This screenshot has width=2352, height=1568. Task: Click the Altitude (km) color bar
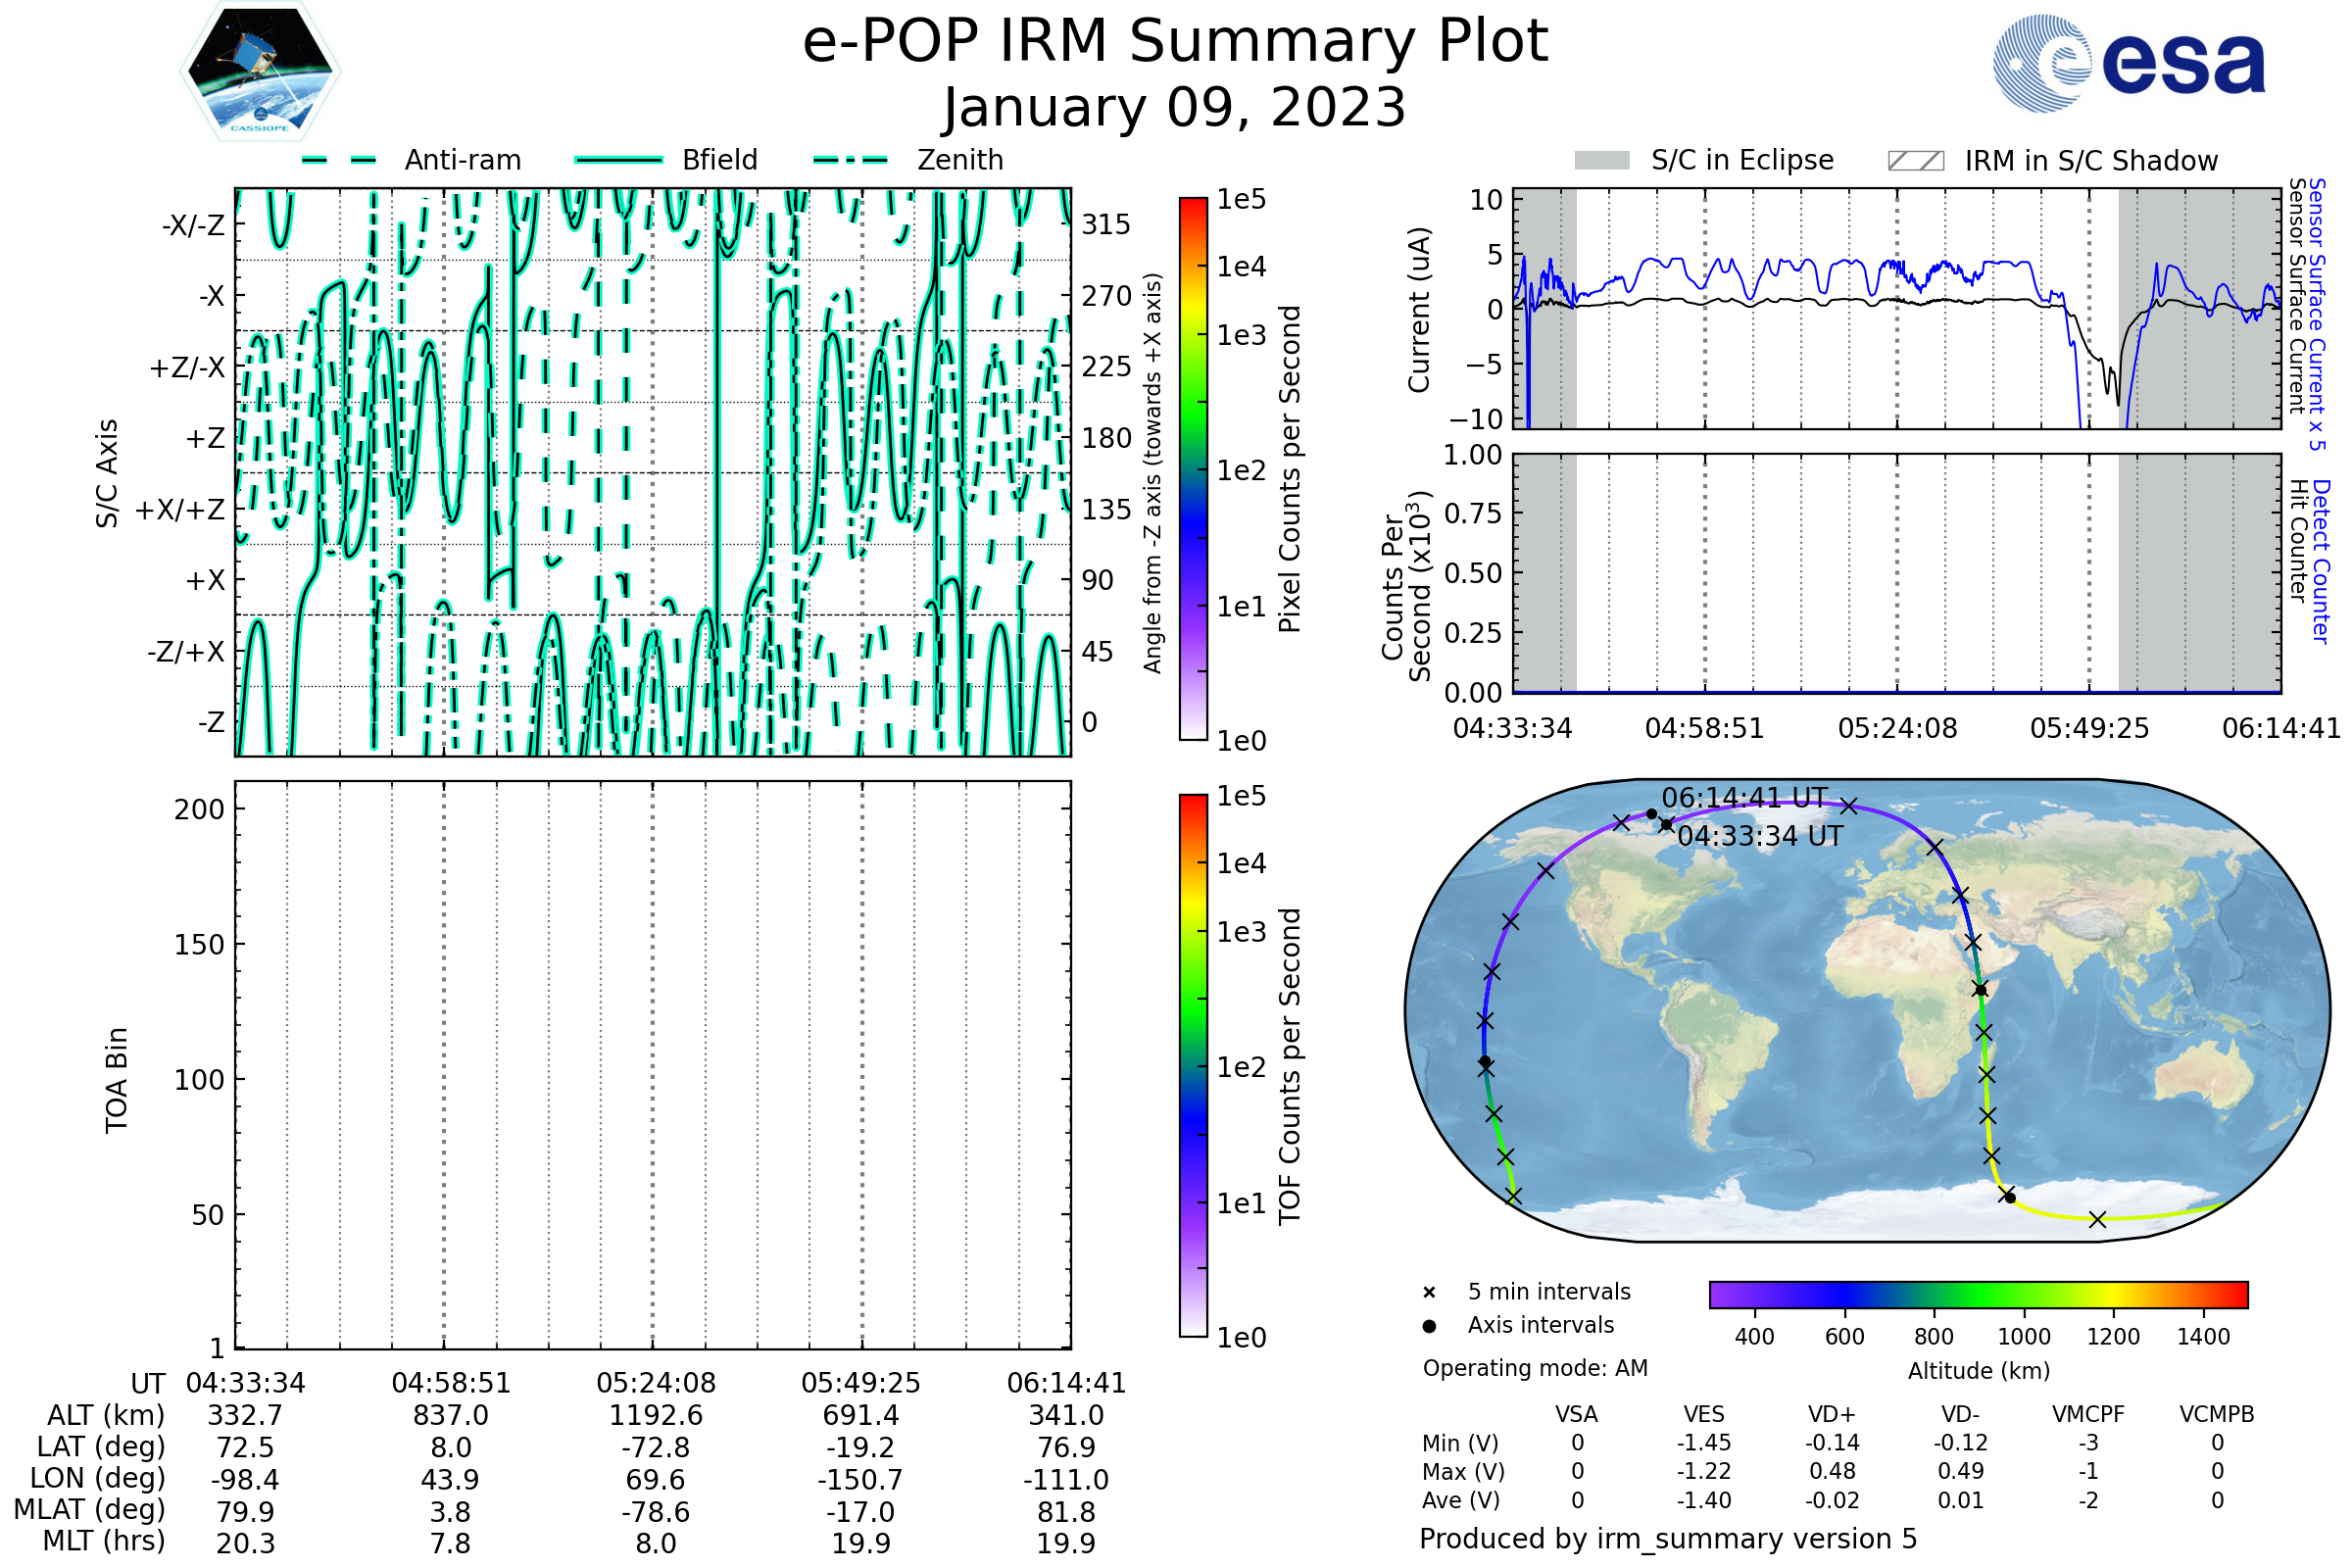(x=1978, y=1294)
